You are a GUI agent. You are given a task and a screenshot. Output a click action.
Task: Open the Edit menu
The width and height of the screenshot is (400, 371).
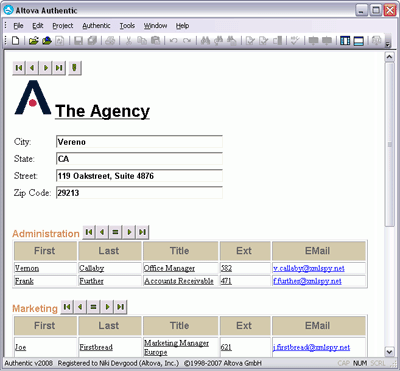[38, 26]
